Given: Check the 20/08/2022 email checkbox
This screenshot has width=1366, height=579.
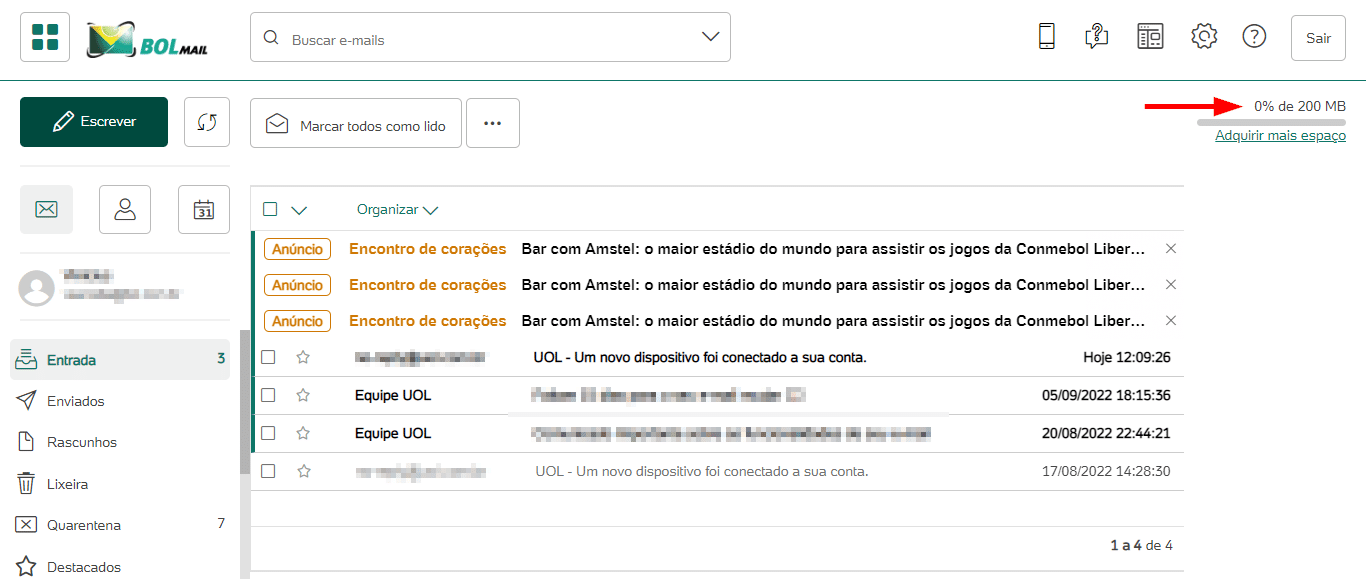Looking at the screenshot, I should click(x=268, y=433).
